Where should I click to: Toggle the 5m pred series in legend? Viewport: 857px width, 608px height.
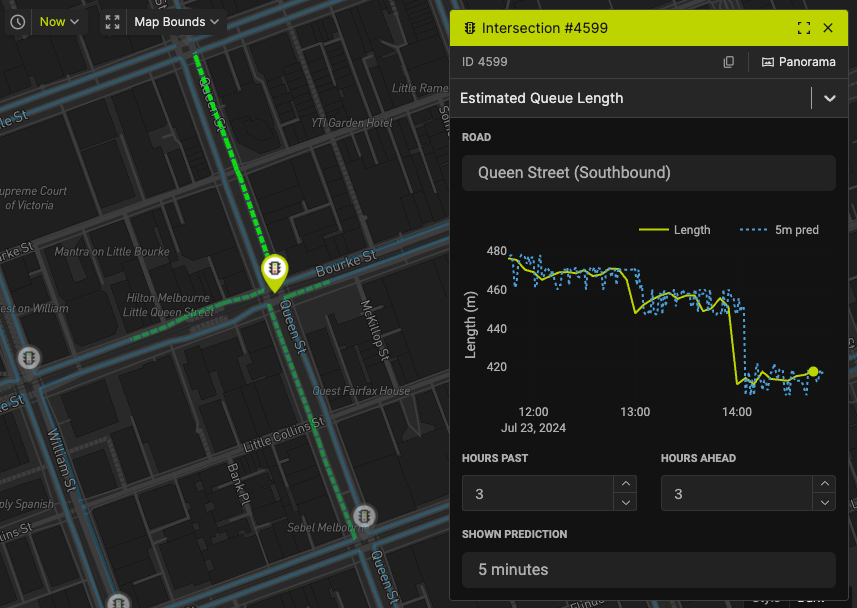780,230
